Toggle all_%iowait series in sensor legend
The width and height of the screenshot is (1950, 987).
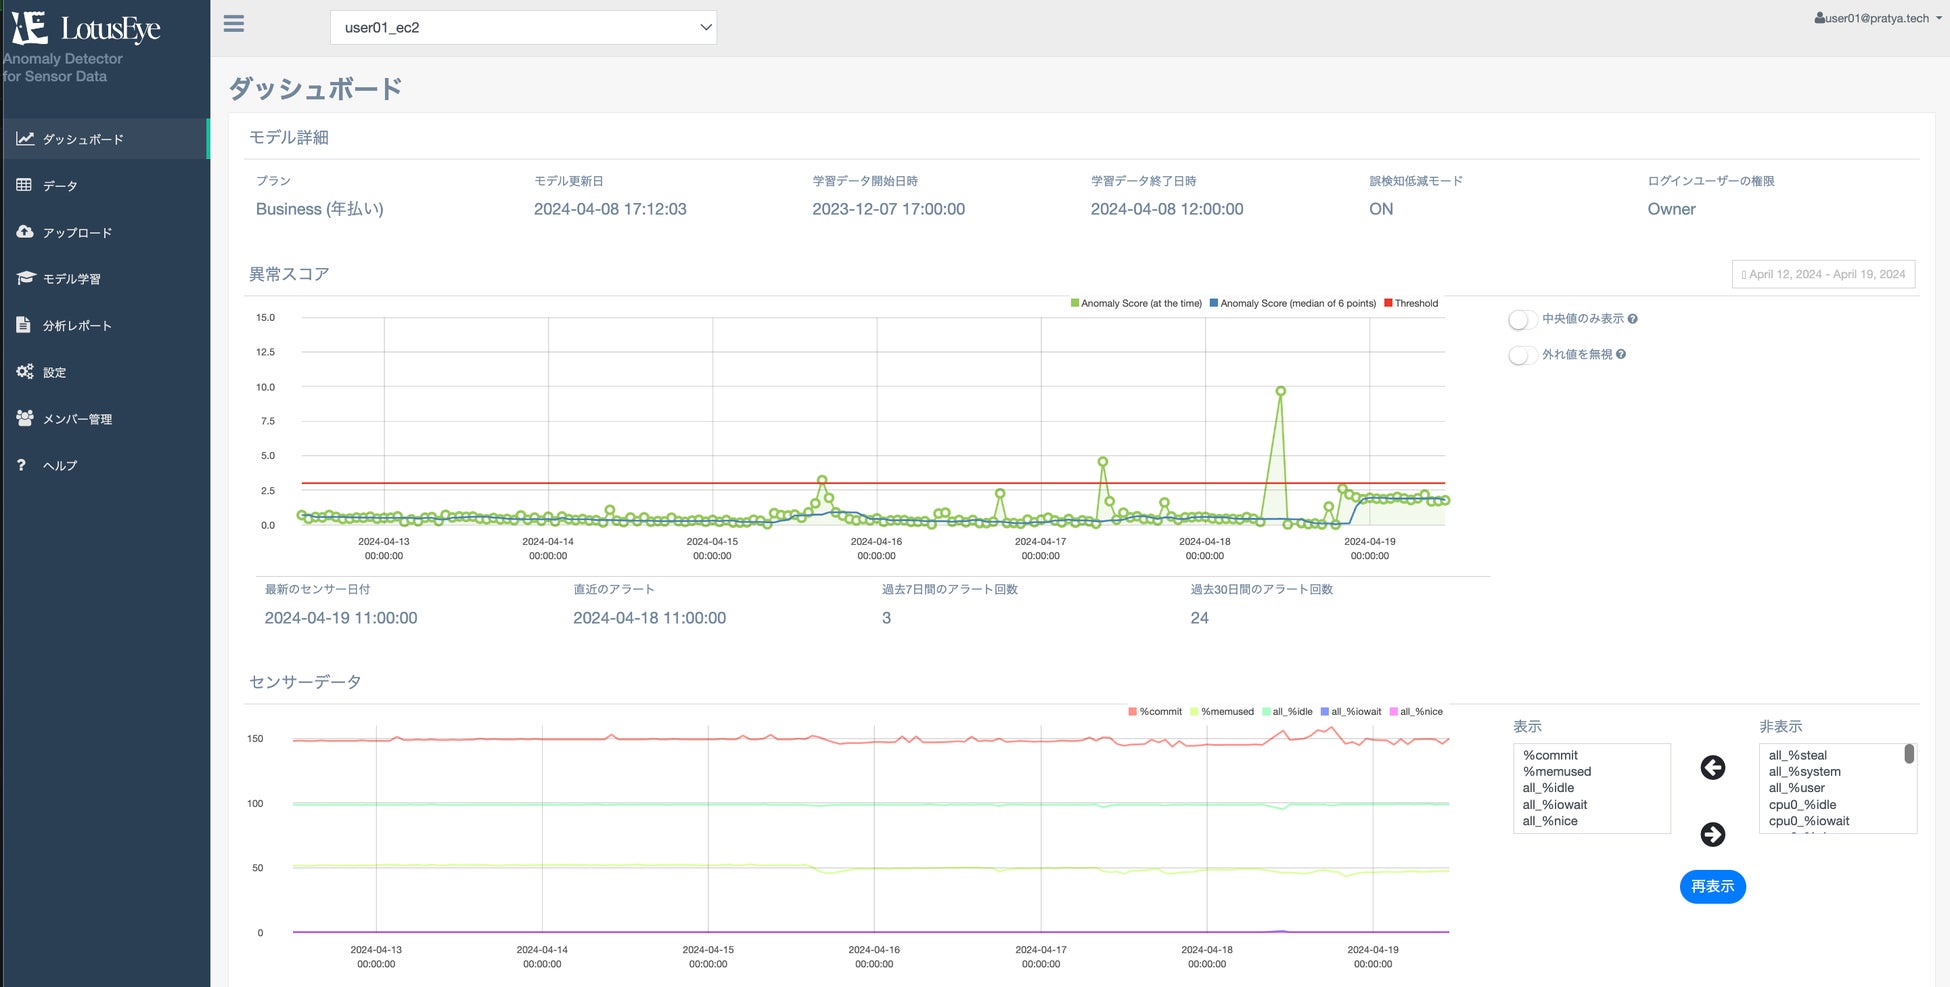[1351, 712]
